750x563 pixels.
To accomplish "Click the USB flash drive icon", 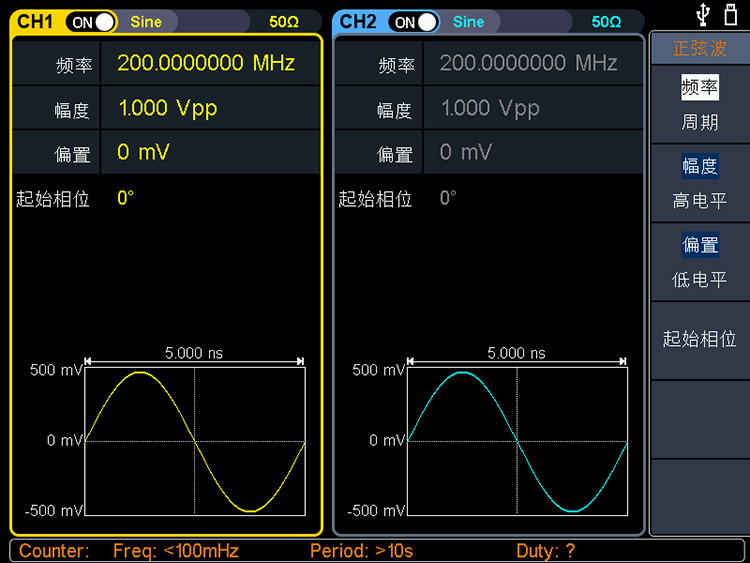I will (731, 14).
